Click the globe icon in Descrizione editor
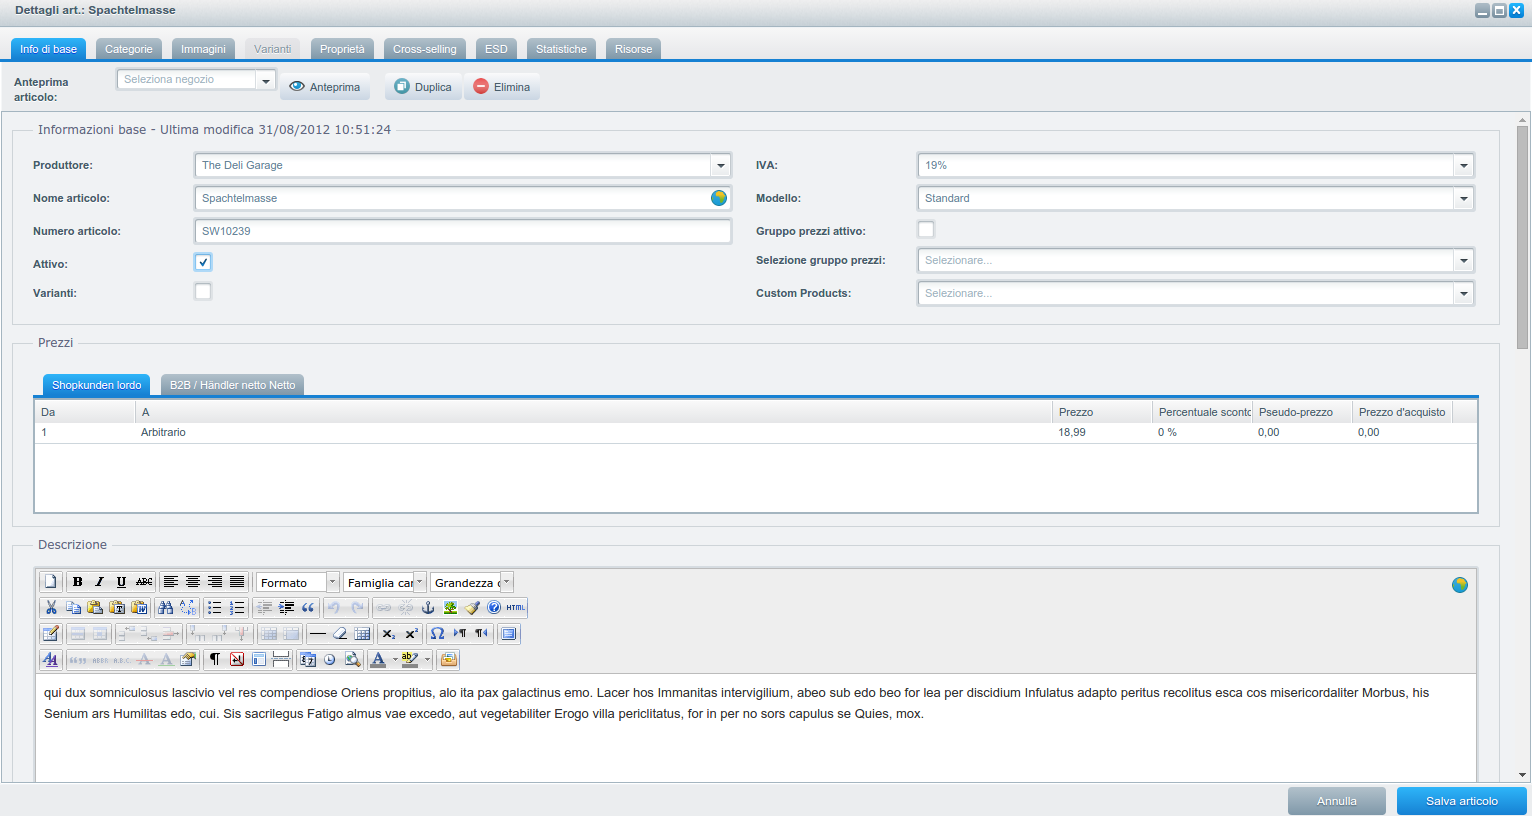 [x=1460, y=585]
